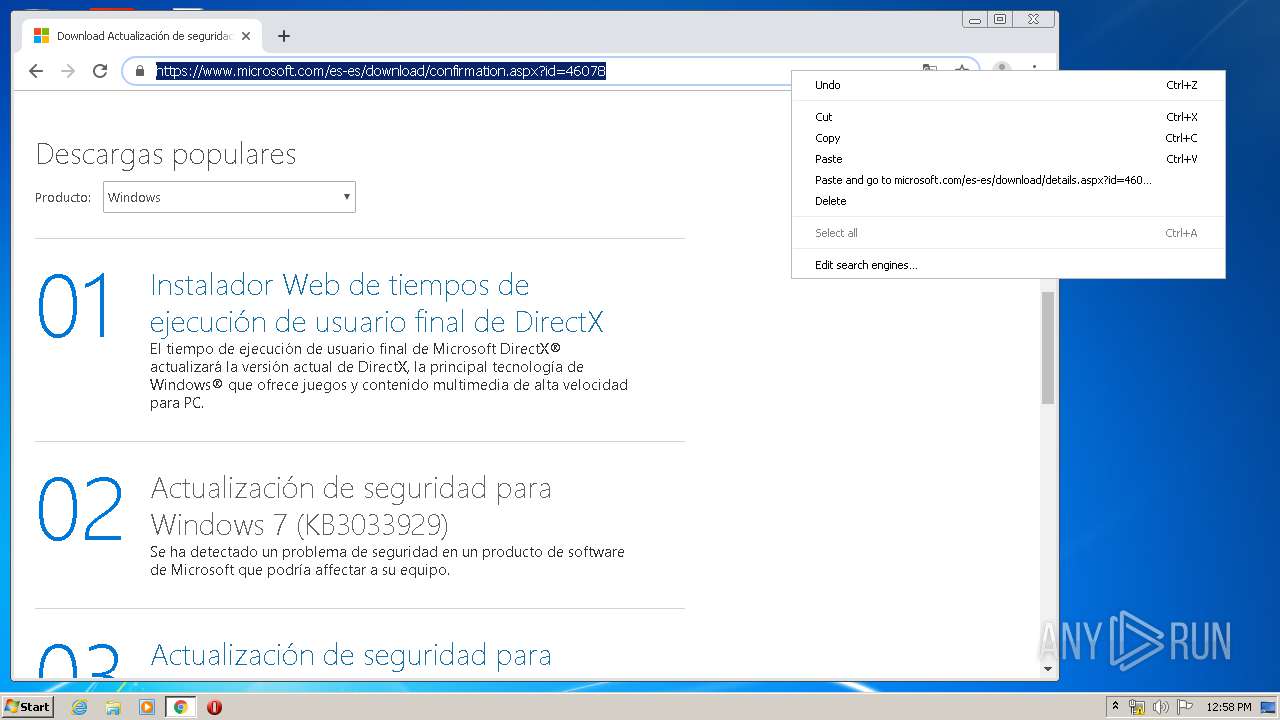
Task: Select Paste and go to microsoft.com entry
Action: tap(1008, 180)
